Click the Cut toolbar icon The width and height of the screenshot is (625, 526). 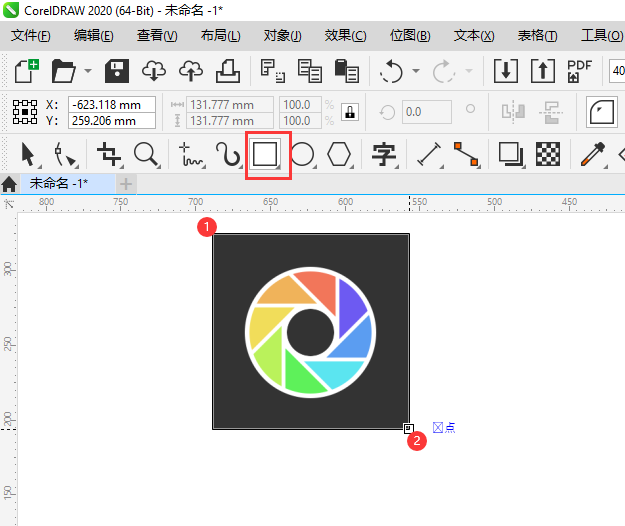[x=273, y=71]
